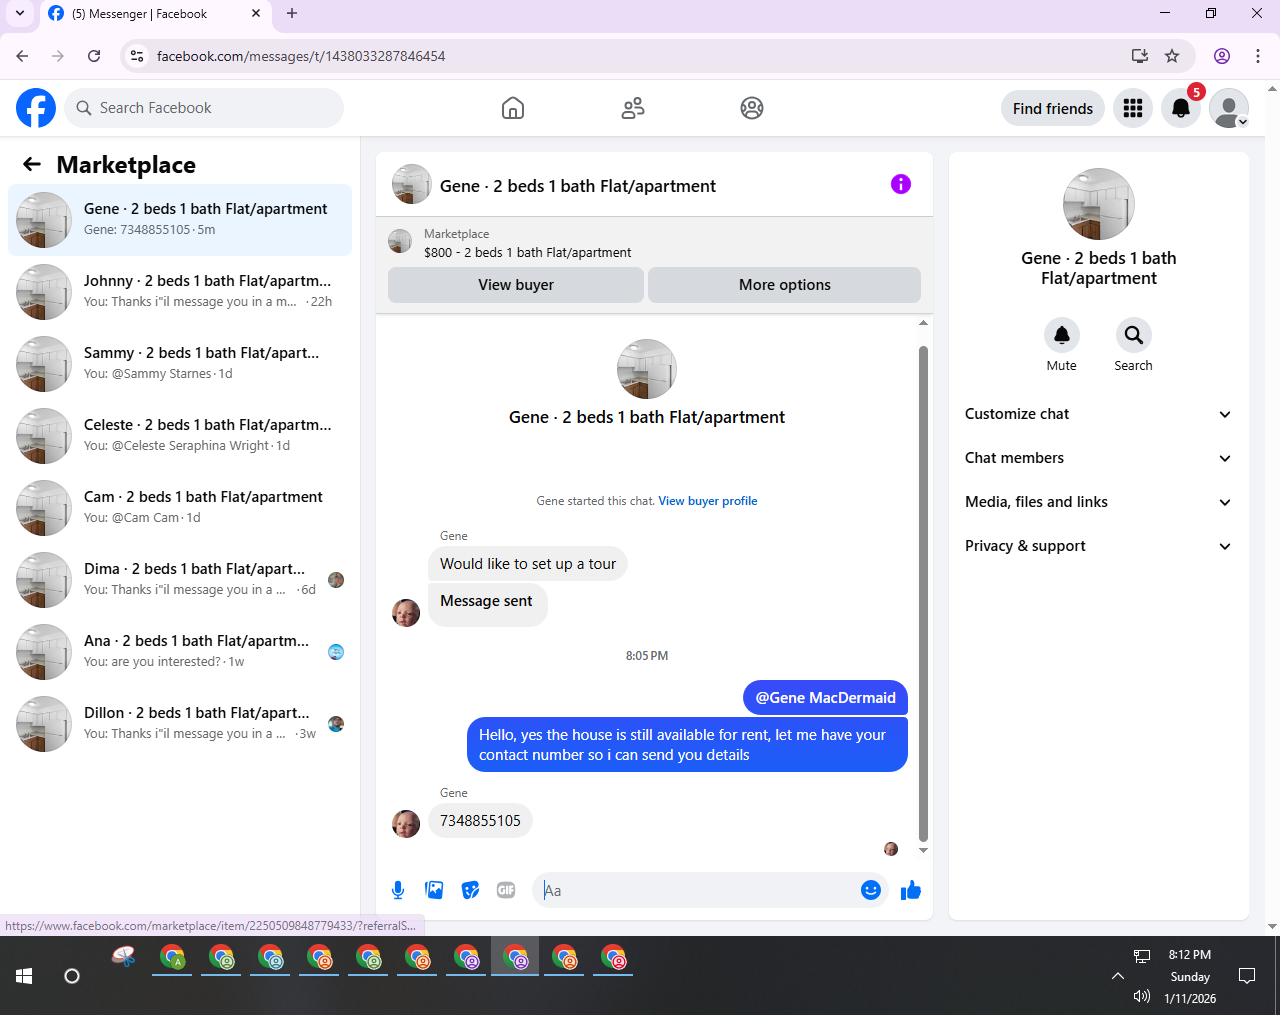Reload the page in Chrome
Image resolution: width=1280 pixels, height=1015 pixels.
point(94,56)
